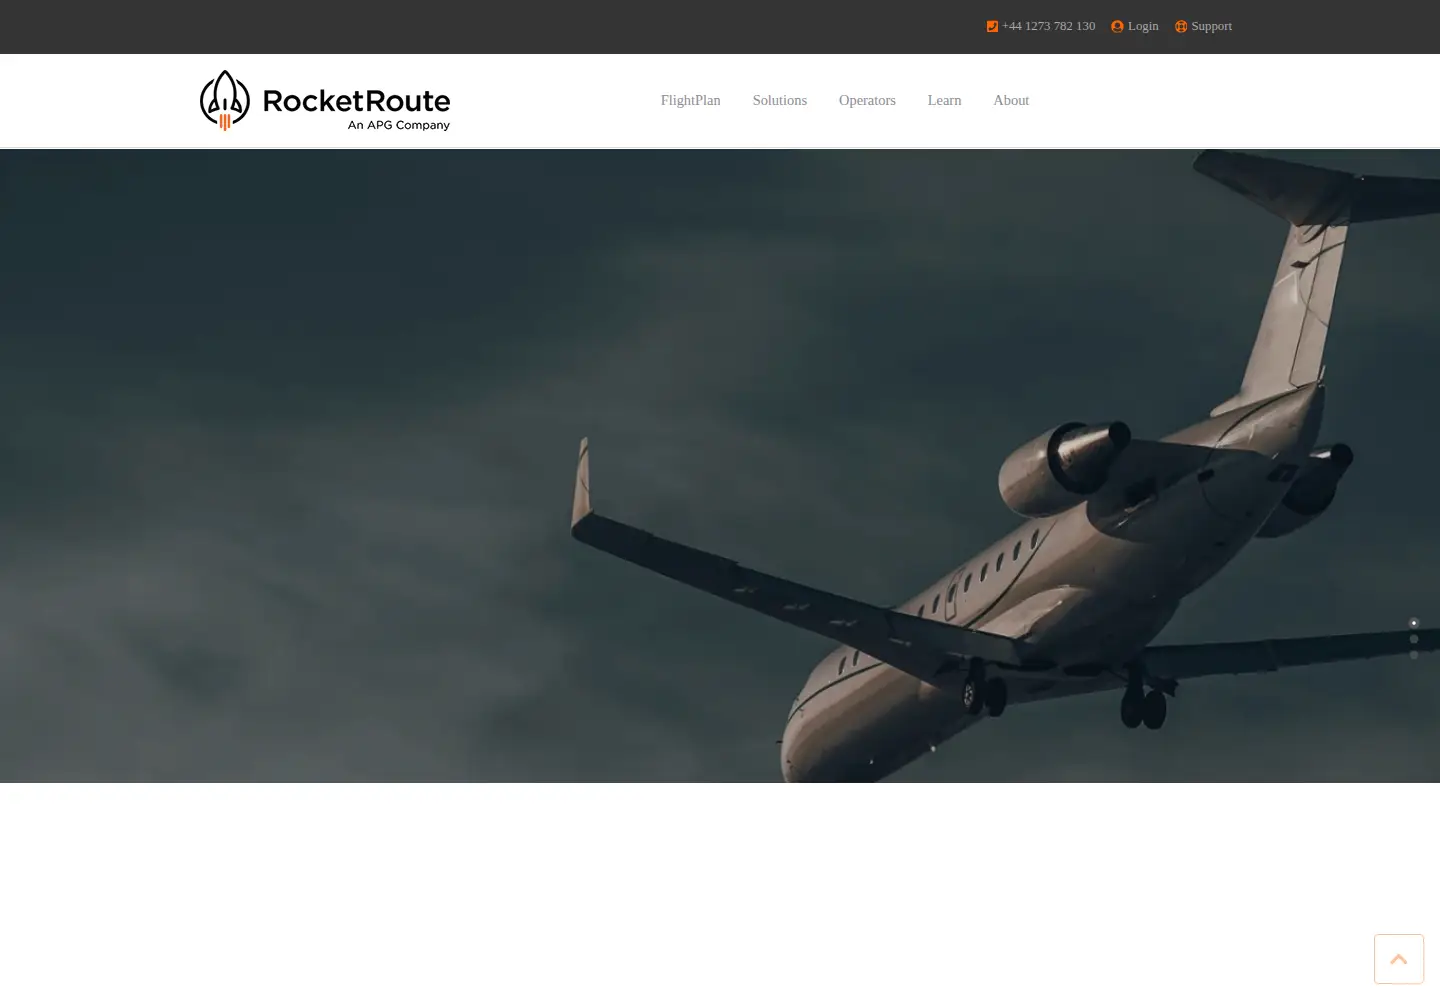The width and height of the screenshot is (1440, 1000).
Task: Select the last slide indicator dot
Action: pos(1414,655)
